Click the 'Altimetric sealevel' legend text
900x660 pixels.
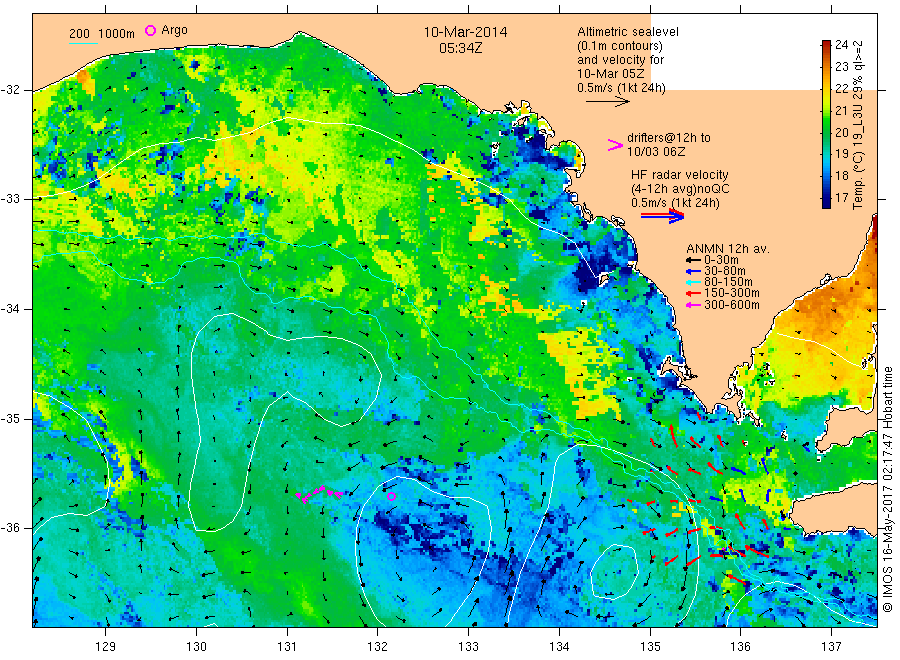coord(628,32)
